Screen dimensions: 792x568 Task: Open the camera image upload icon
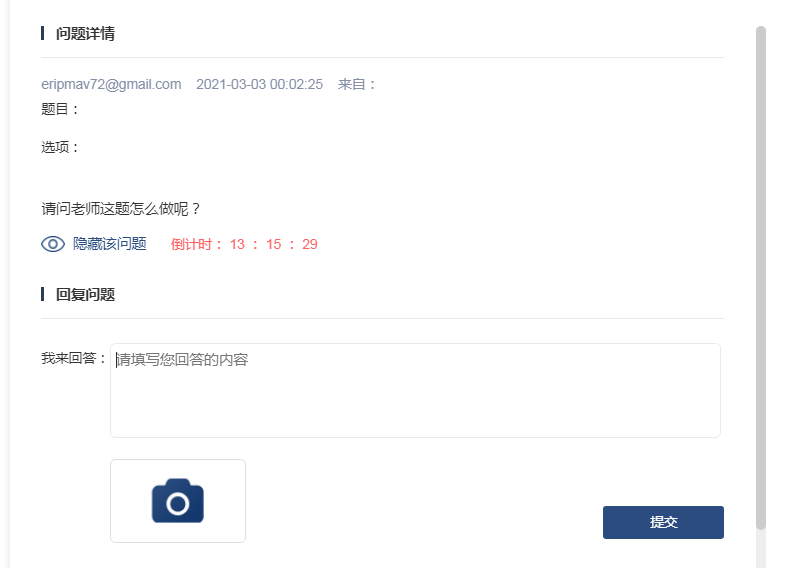pyautogui.click(x=178, y=501)
